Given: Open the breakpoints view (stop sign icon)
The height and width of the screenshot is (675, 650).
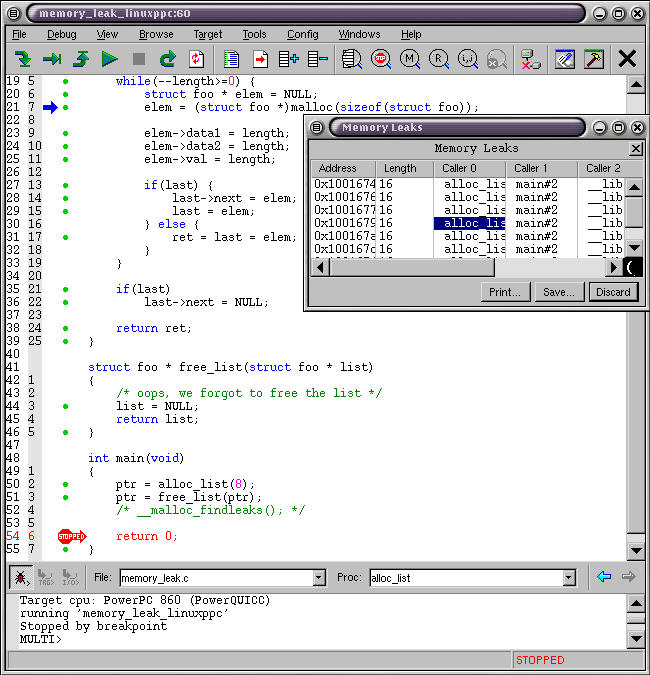Looking at the screenshot, I should 381,59.
